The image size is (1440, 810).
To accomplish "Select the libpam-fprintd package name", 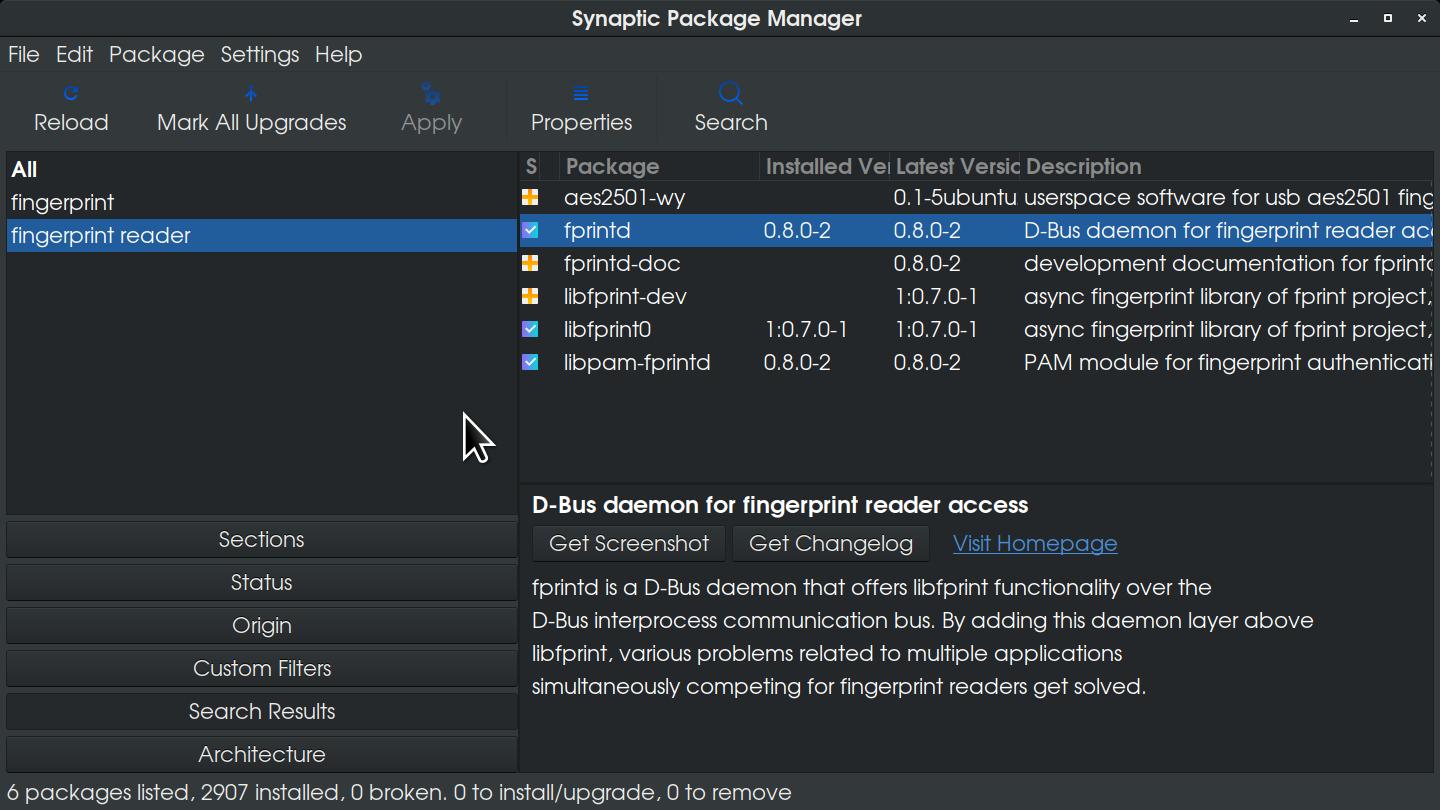I will (x=637, y=362).
